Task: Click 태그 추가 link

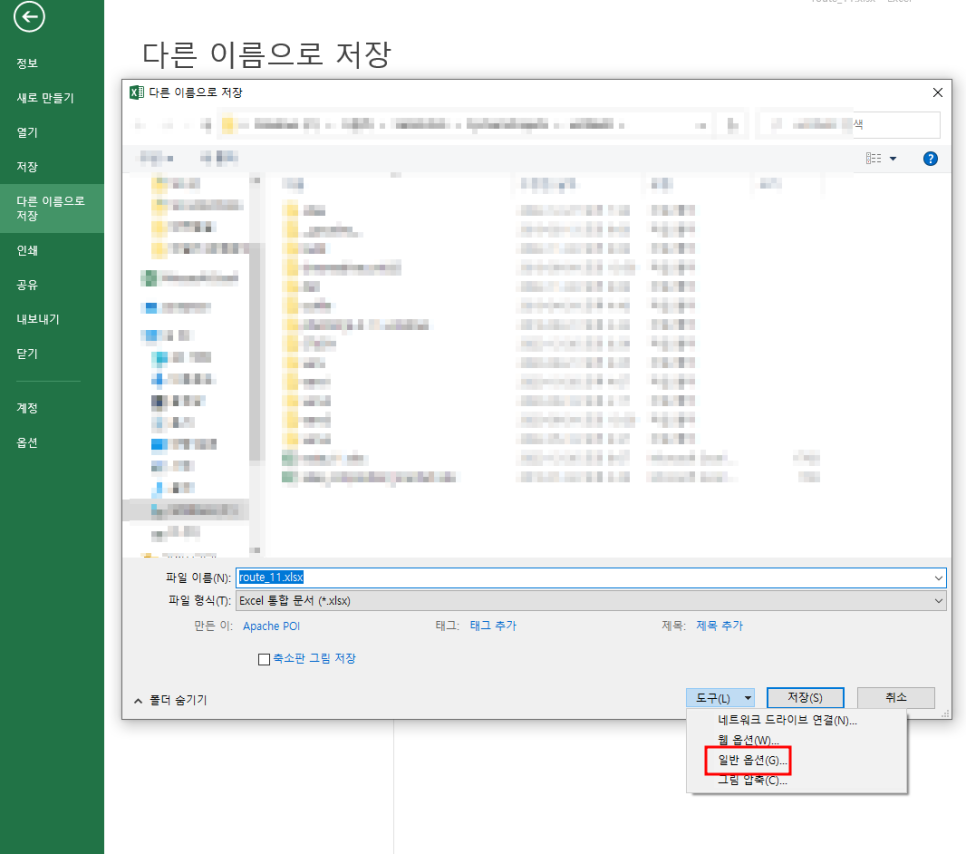Action: pos(493,625)
